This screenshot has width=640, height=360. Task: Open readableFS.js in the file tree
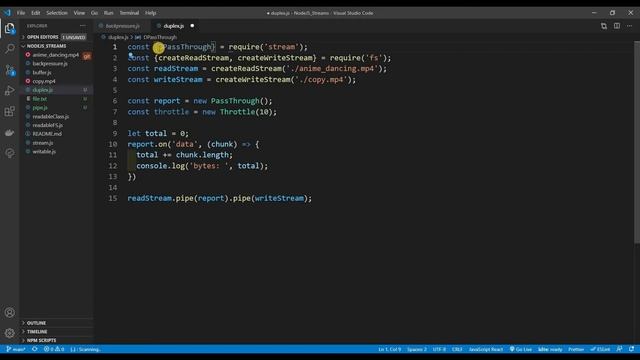click(48, 125)
